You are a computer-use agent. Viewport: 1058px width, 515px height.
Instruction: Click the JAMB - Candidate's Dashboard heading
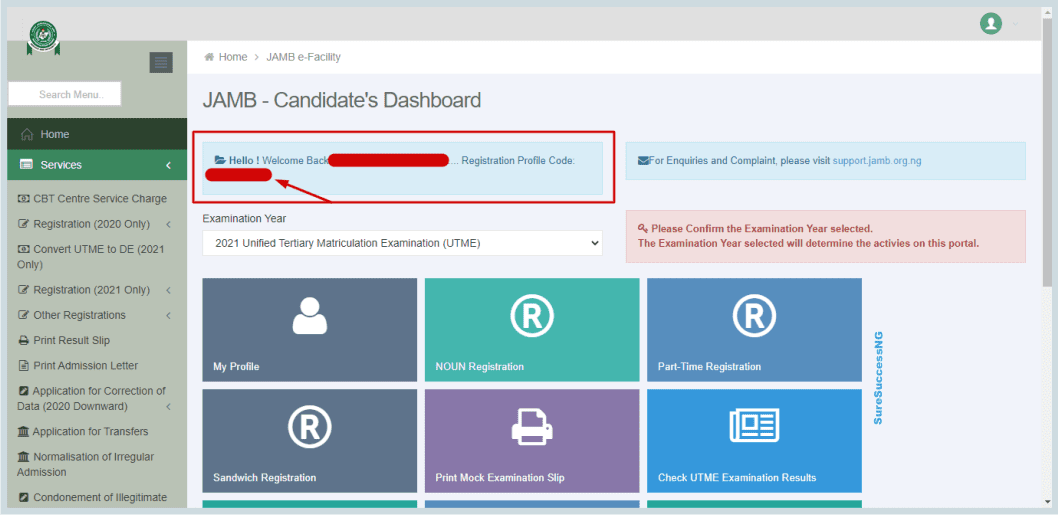pyautogui.click(x=341, y=100)
